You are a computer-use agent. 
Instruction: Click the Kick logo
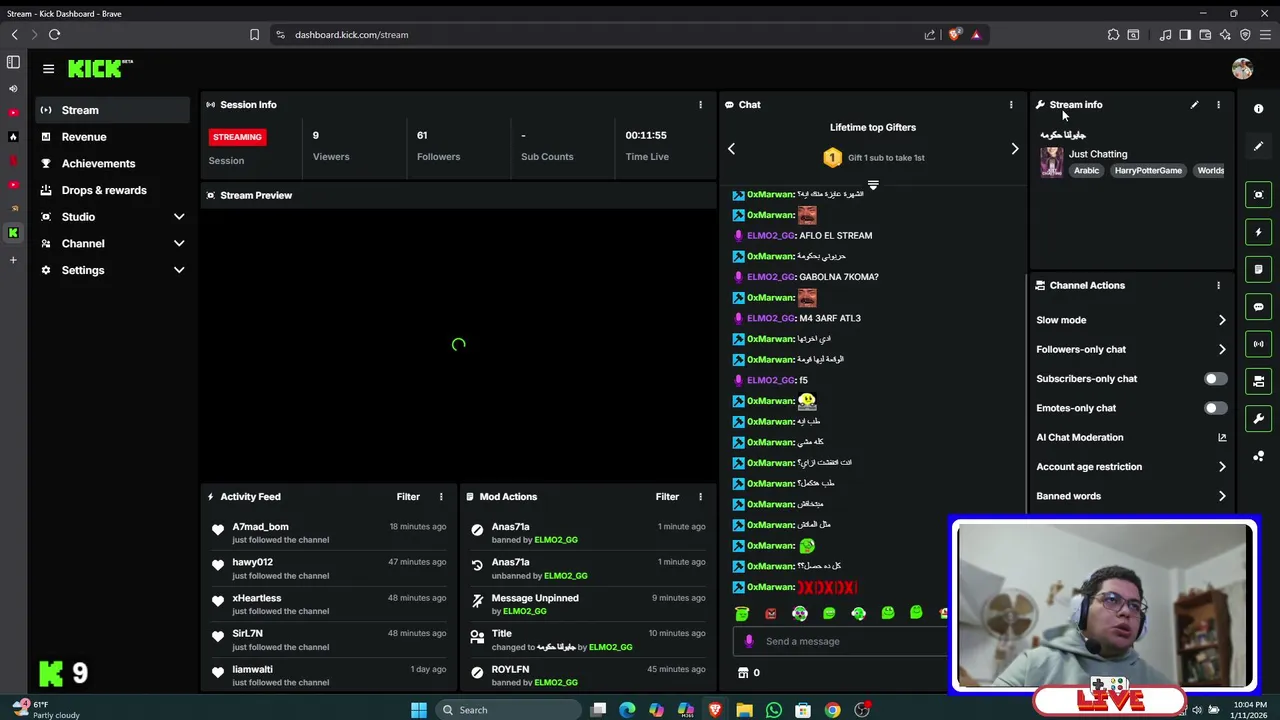(100, 69)
